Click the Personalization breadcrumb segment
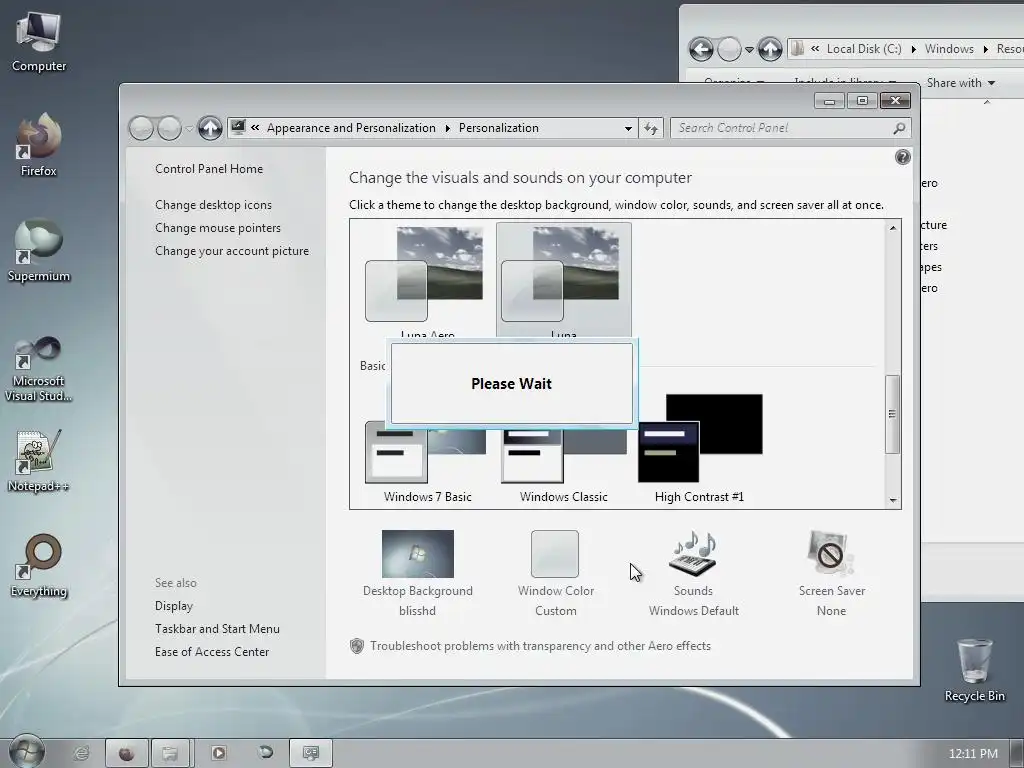Viewport: 1024px width, 768px height. pyautogui.click(x=499, y=128)
